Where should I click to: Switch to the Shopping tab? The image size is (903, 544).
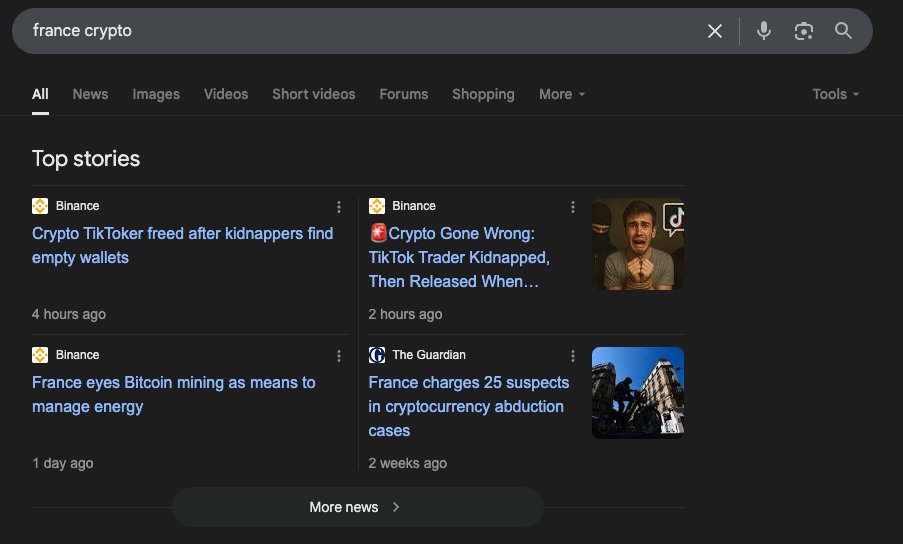pyautogui.click(x=483, y=94)
